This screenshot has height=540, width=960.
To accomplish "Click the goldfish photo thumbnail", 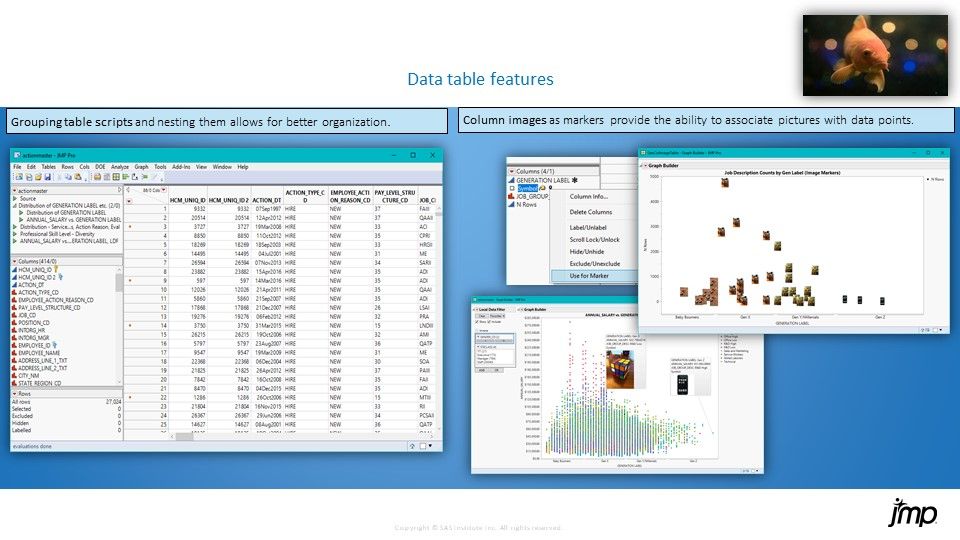I will (875, 55).
